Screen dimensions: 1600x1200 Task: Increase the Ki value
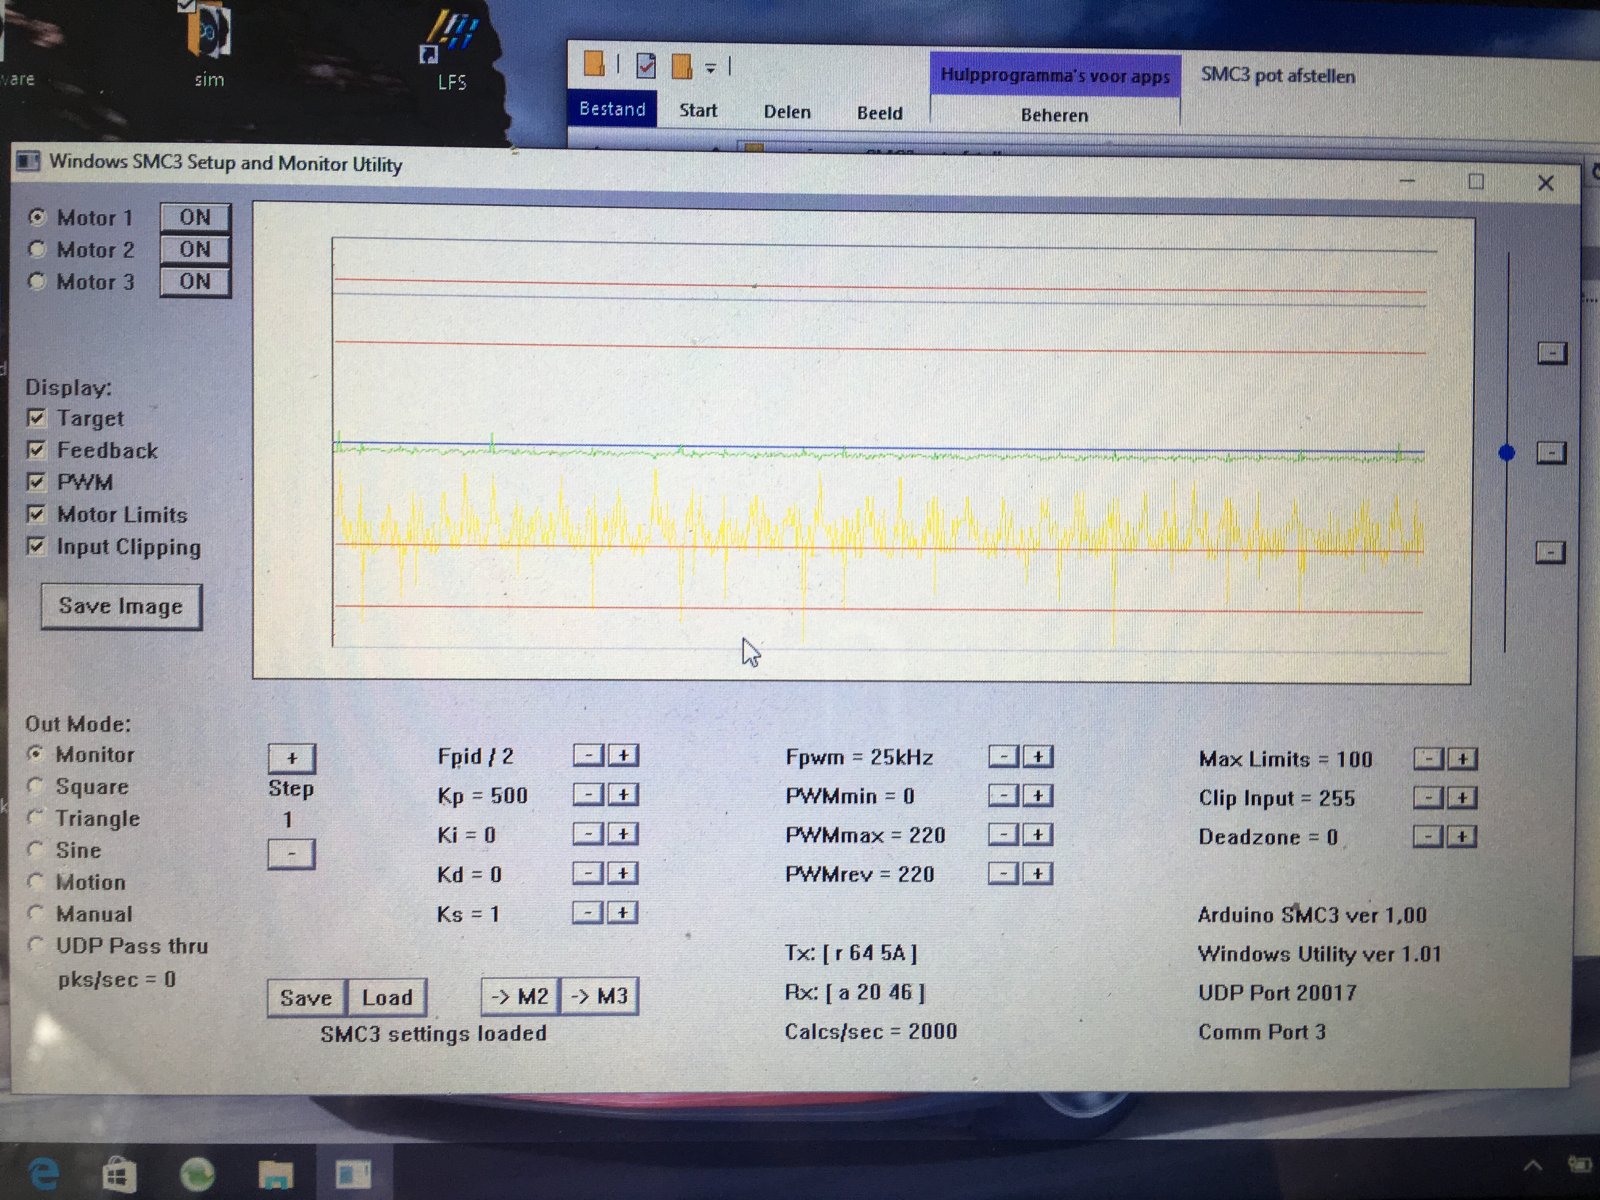click(623, 833)
